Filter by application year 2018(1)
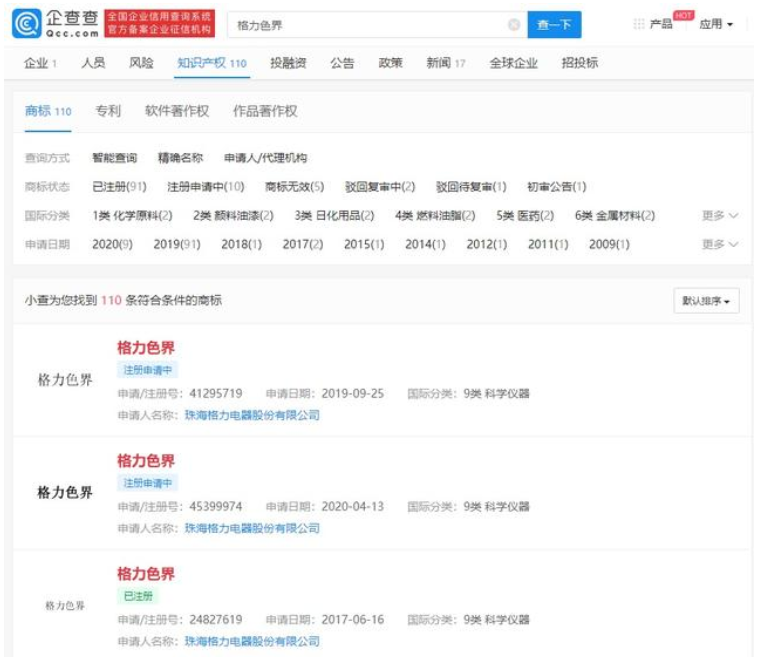 pyautogui.click(x=241, y=244)
